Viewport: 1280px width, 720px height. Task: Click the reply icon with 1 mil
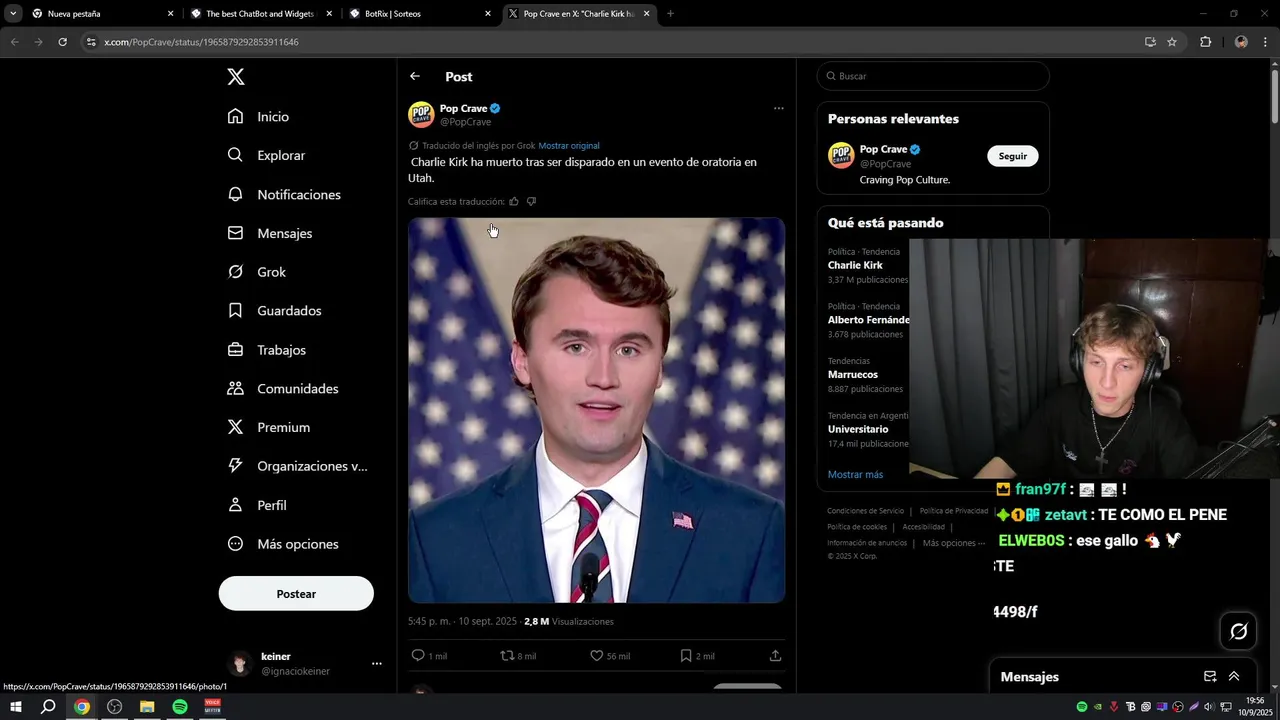pyautogui.click(x=418, y=656)
